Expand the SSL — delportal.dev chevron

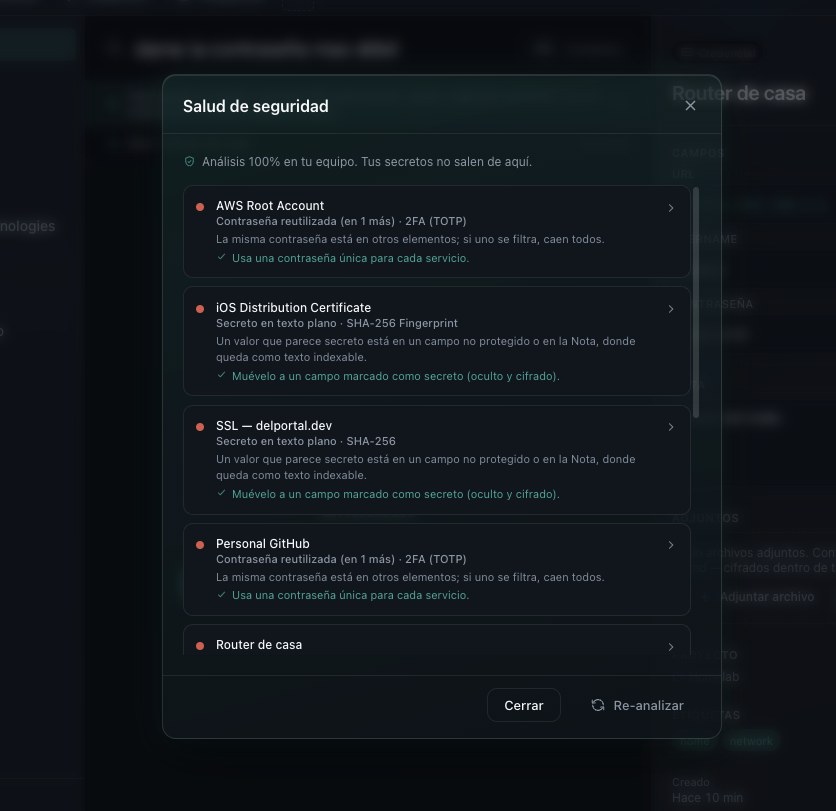click(671, 427)
